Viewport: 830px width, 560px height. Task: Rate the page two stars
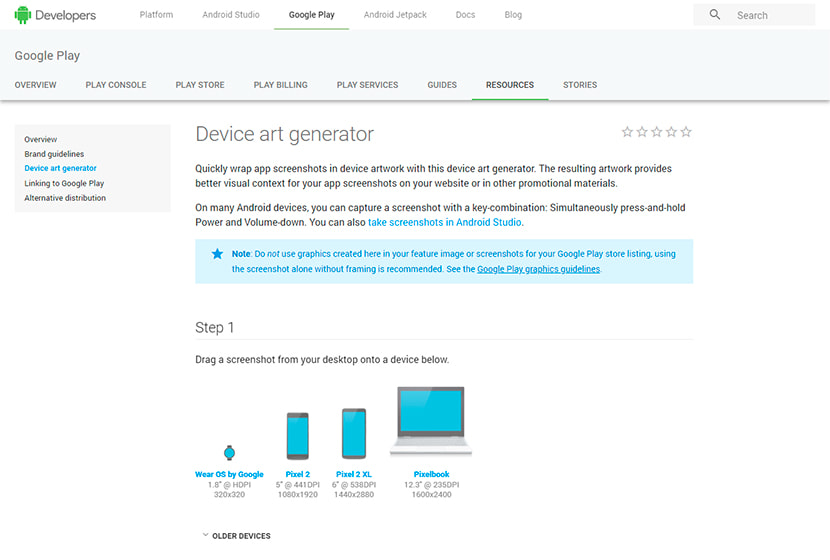(642, 132)
